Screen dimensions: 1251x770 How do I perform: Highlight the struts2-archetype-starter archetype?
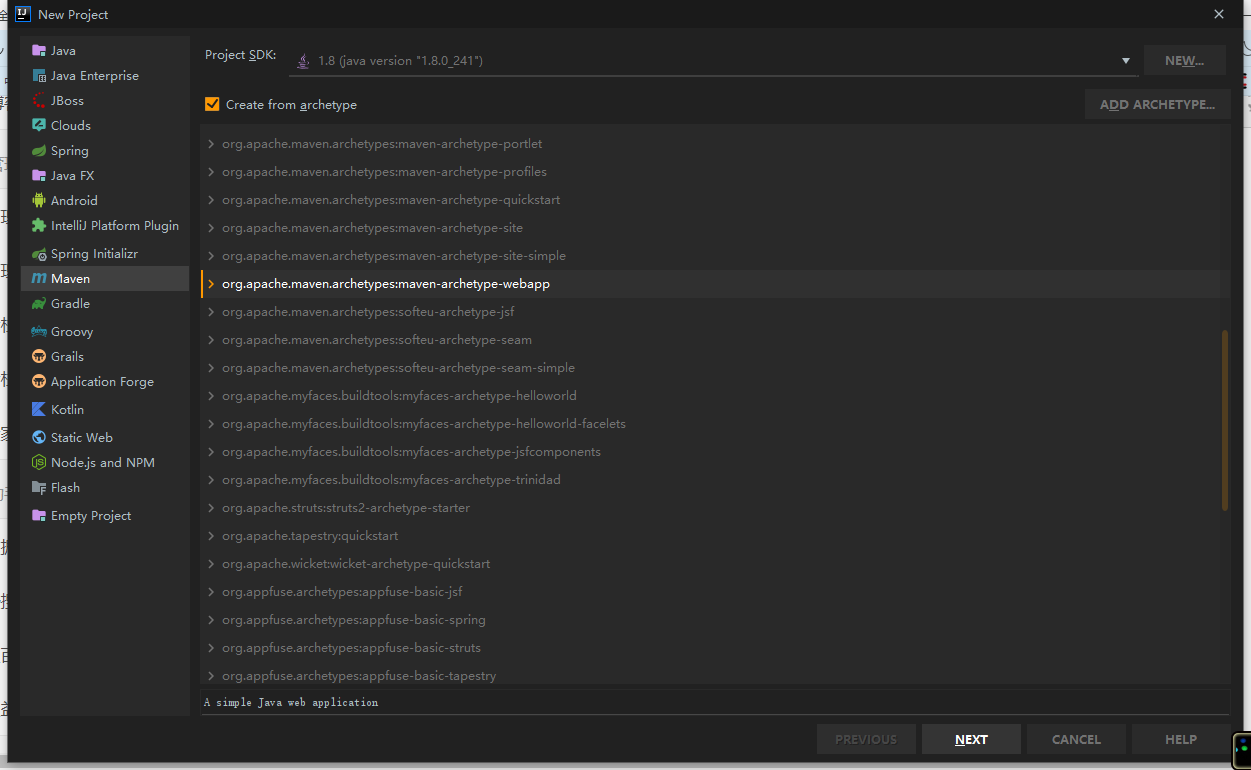tap(345, 507)
